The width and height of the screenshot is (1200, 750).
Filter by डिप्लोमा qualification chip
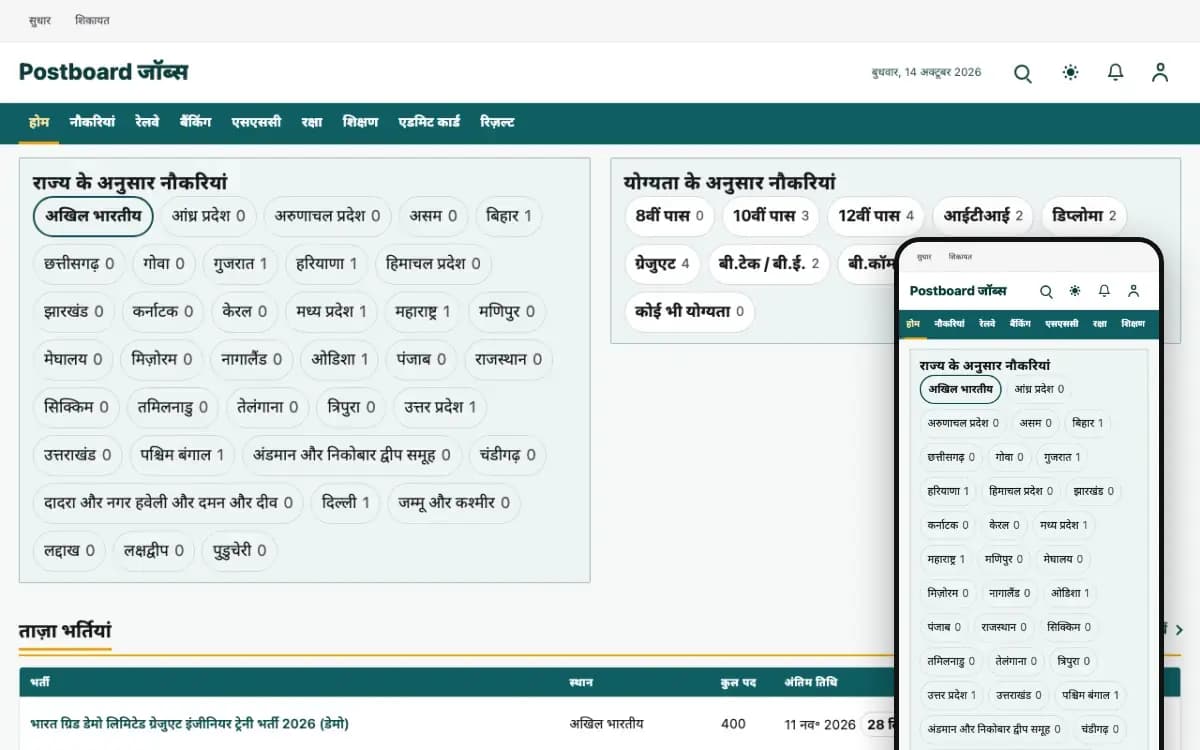coord(1084,216)
